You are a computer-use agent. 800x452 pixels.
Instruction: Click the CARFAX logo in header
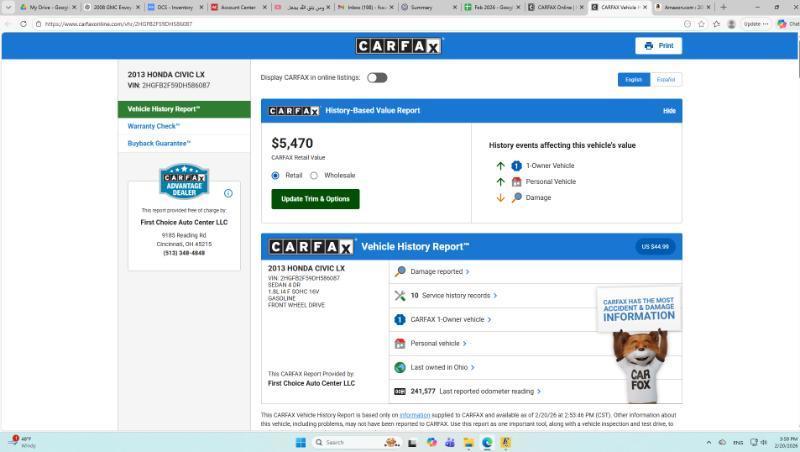click(x=399, y=46)
